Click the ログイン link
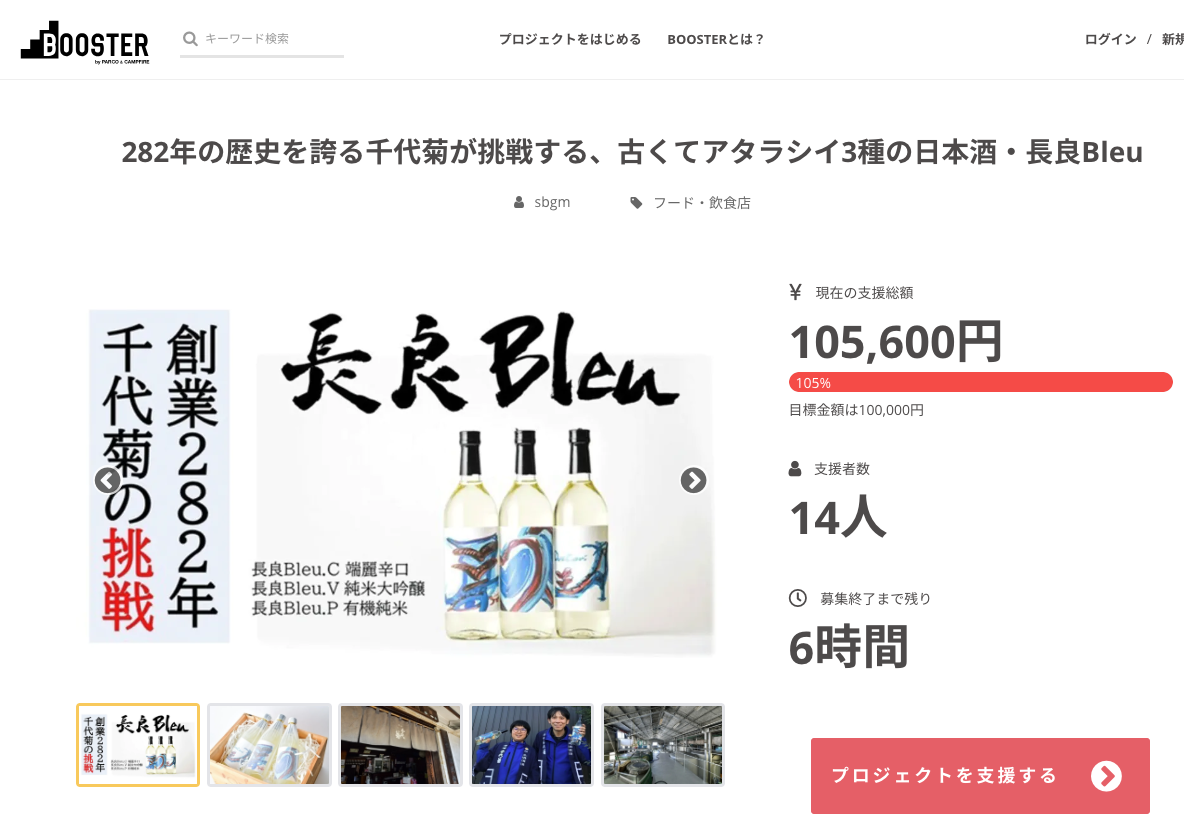 pos(1110,39)
